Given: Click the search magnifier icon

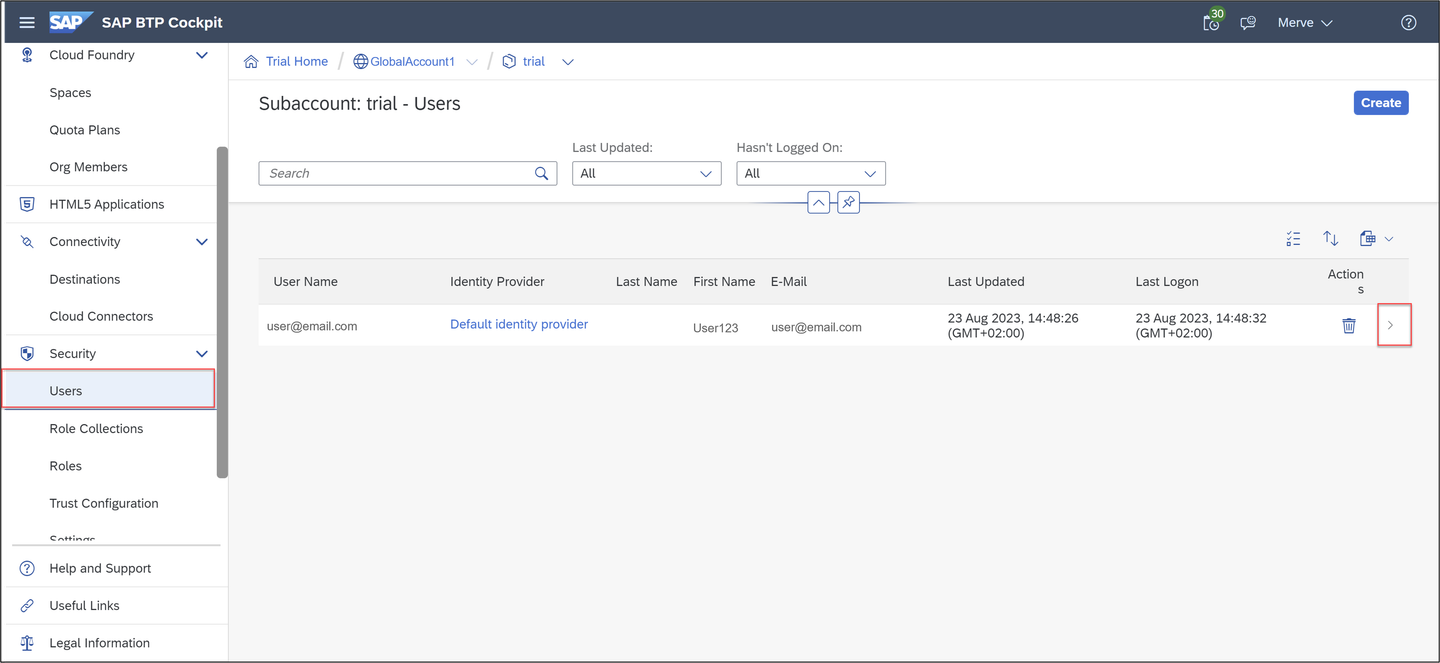Looking at the screenshot, I should point(541,173).
